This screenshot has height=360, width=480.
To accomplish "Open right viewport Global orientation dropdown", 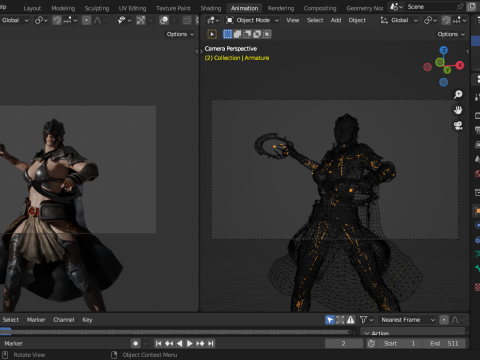I will [x=399, y=20].
